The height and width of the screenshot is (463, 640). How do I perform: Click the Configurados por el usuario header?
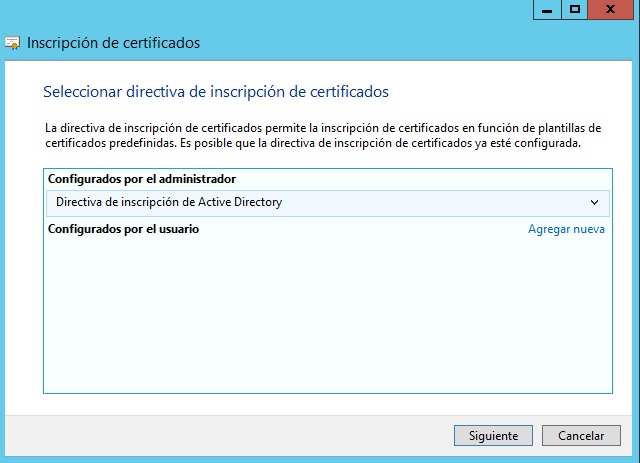(124, 229)
